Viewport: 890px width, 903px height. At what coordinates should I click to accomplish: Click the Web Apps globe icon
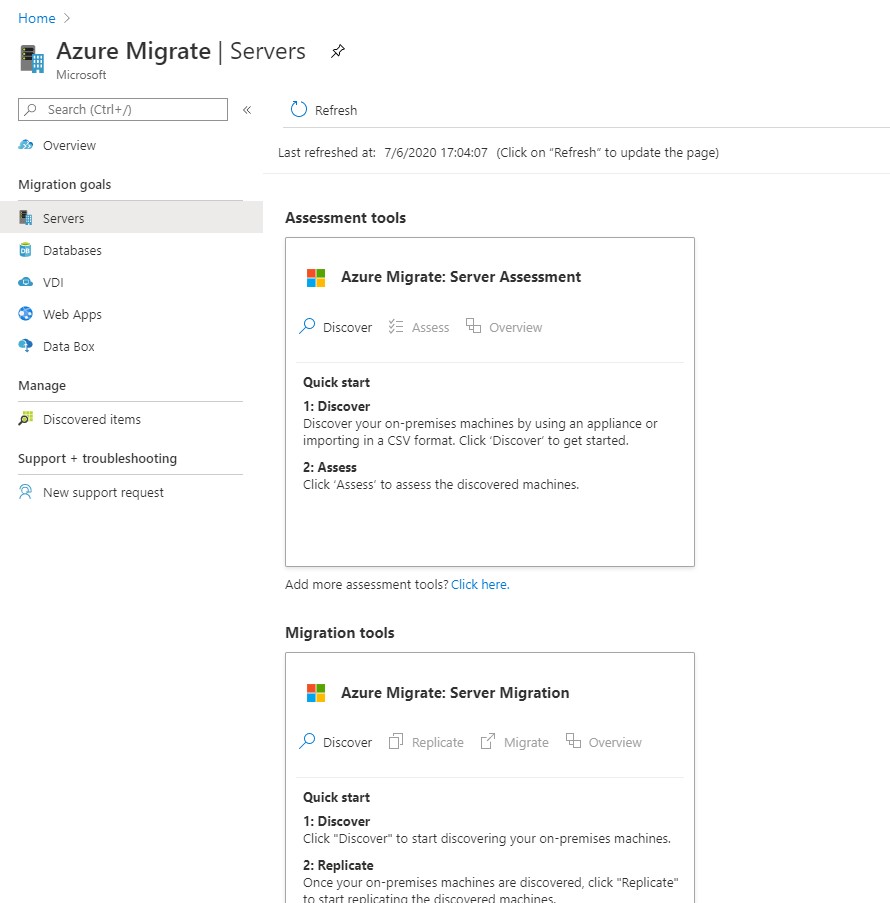(x=25, y=314)
